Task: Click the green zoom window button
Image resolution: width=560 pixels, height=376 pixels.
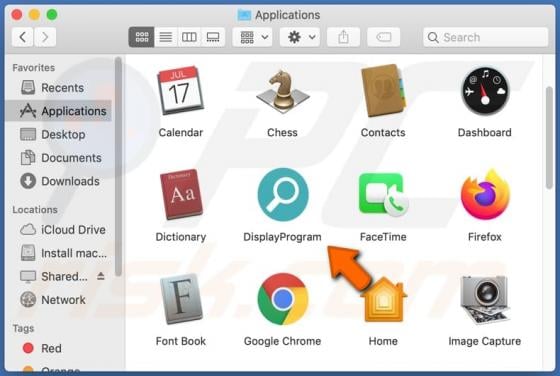Action: [52, 15]
